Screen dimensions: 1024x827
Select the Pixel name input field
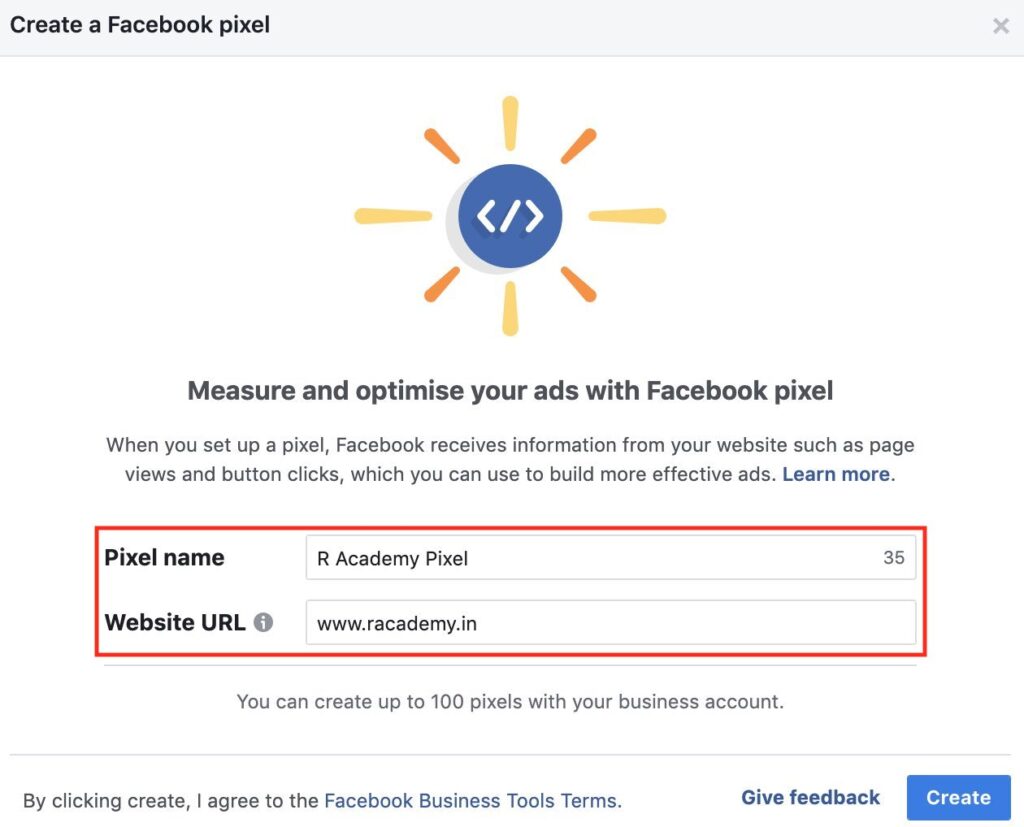point(610,558)
